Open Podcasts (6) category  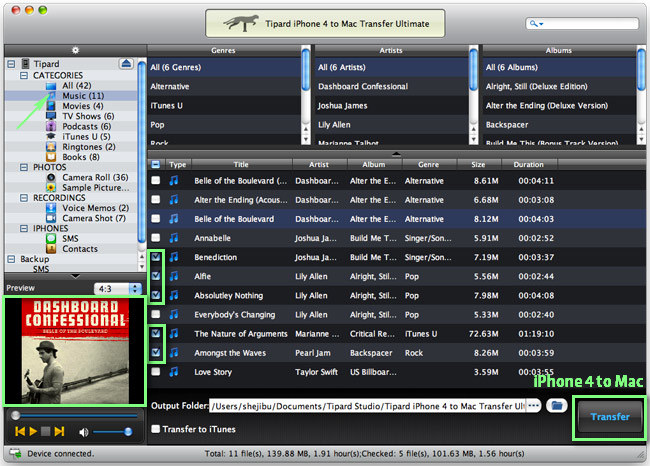point(86,126)
